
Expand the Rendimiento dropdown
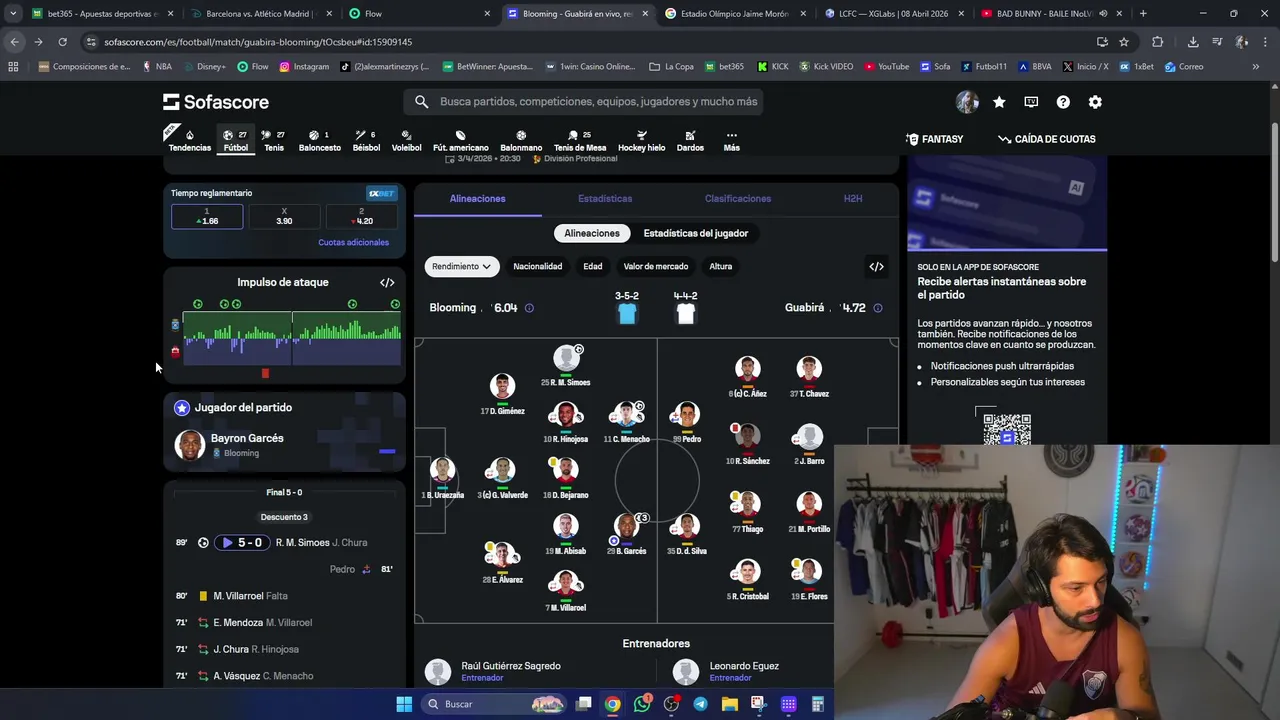(x=461, y=267)
